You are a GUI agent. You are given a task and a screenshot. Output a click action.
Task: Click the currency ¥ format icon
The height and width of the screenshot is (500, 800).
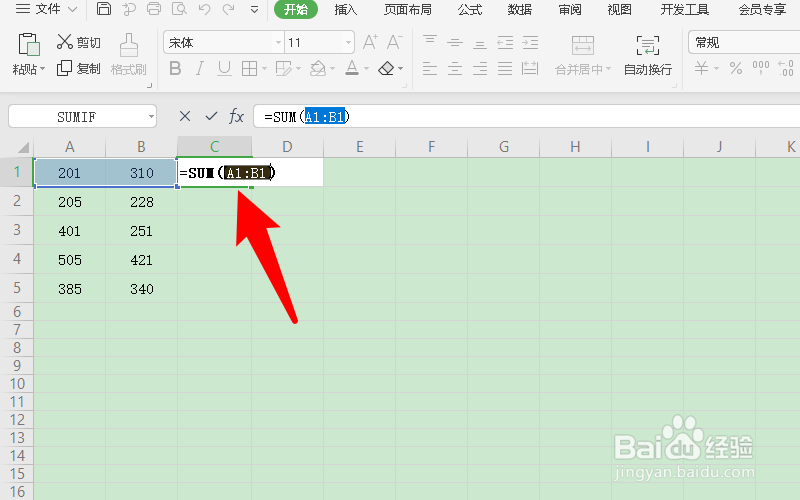pos(702,68)
